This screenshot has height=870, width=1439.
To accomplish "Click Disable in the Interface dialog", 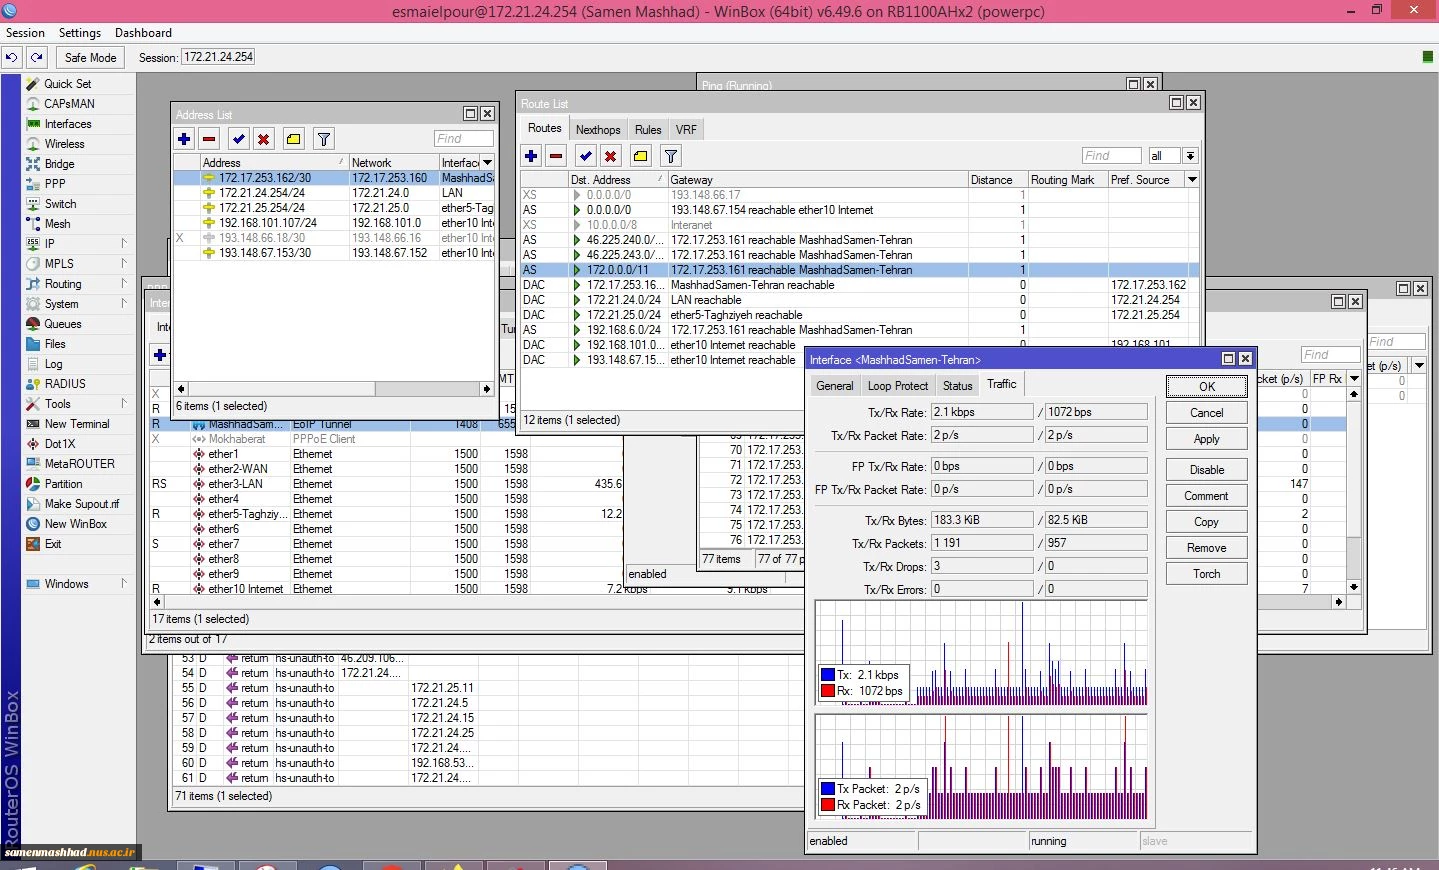I will 1207,470.
